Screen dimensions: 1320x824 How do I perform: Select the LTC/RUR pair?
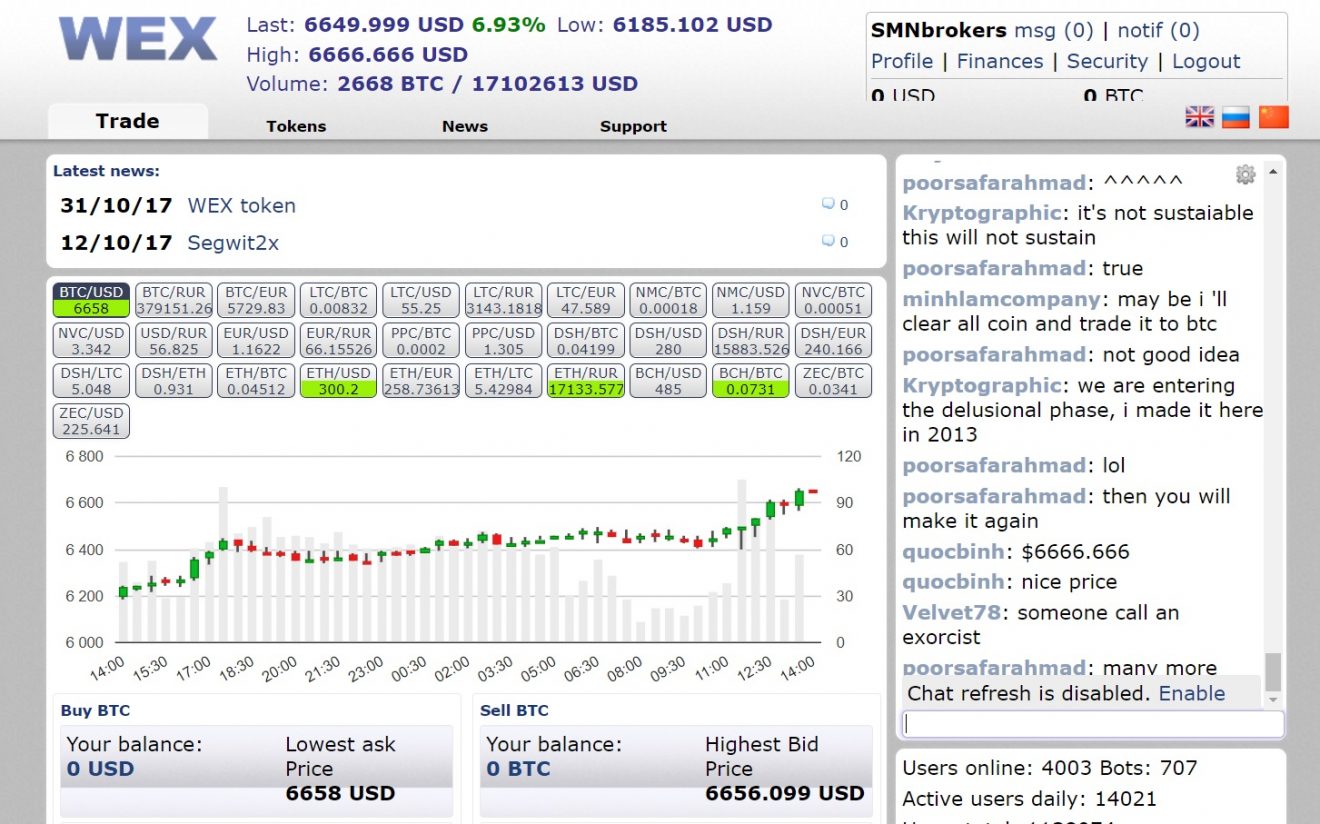coord(503,300)
